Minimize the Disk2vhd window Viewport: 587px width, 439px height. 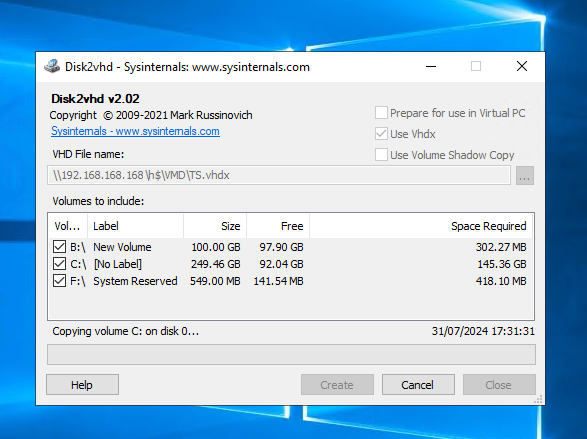click(431, 67)
